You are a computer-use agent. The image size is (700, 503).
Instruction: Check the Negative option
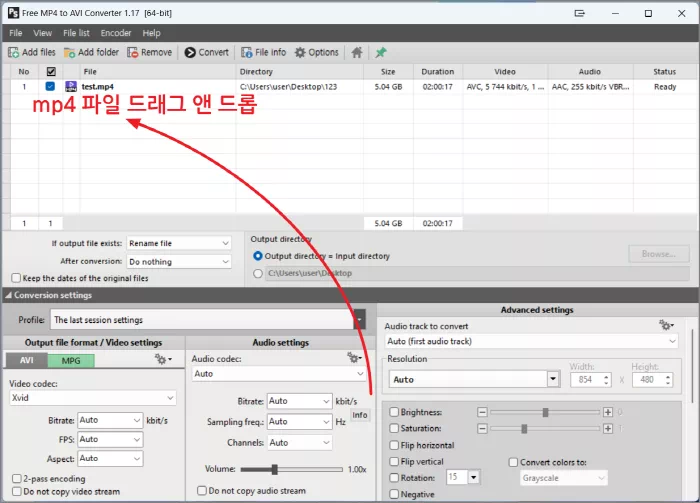pyautogui.click(x=394, y=494)
